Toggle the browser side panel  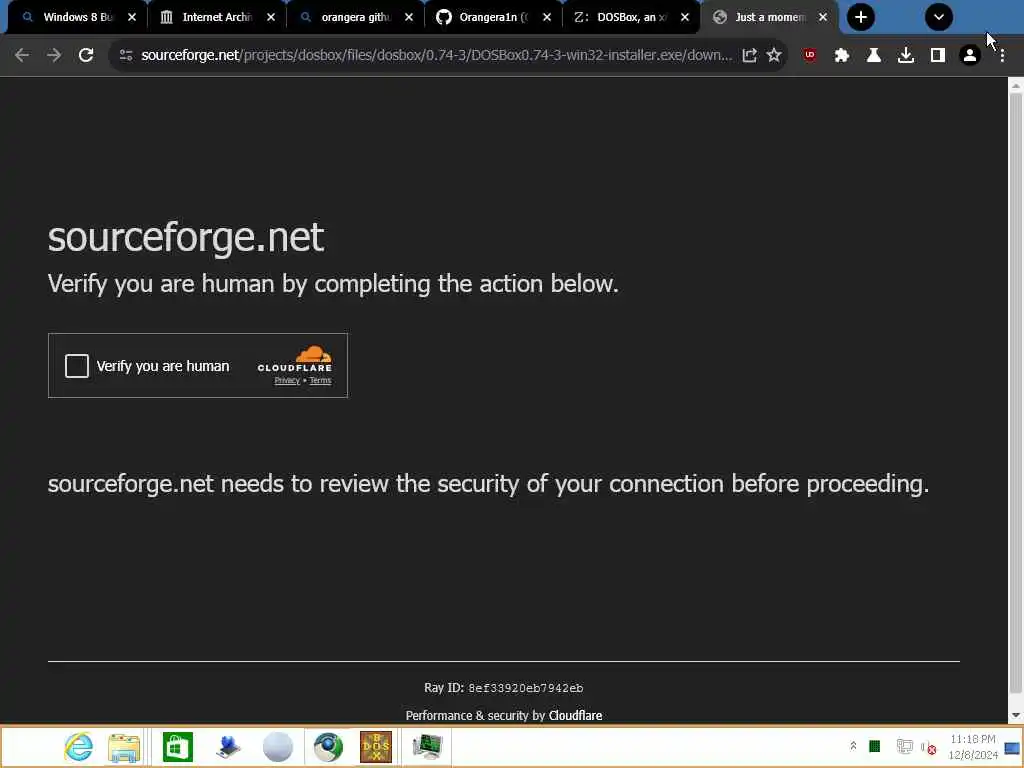938,55
